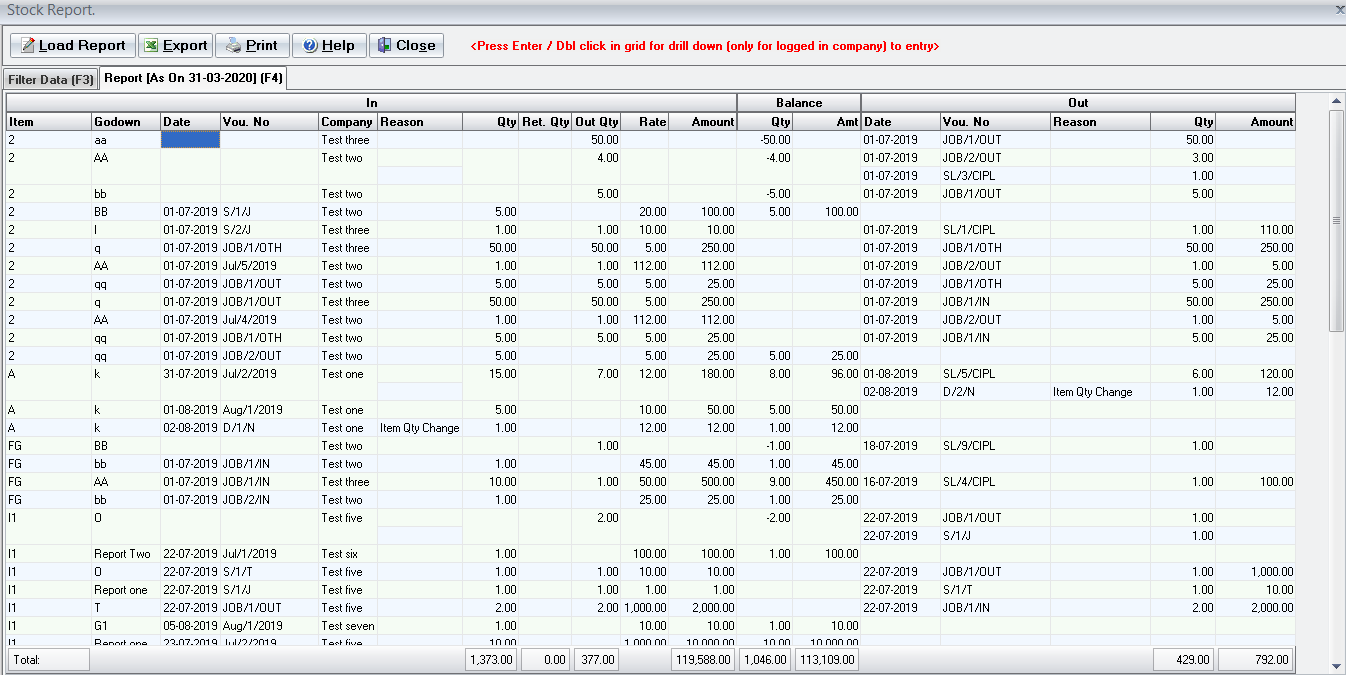Click the balance amount '450.00'
The height and width of the screenshot is (675, 1346).
(x=827, y=482)
